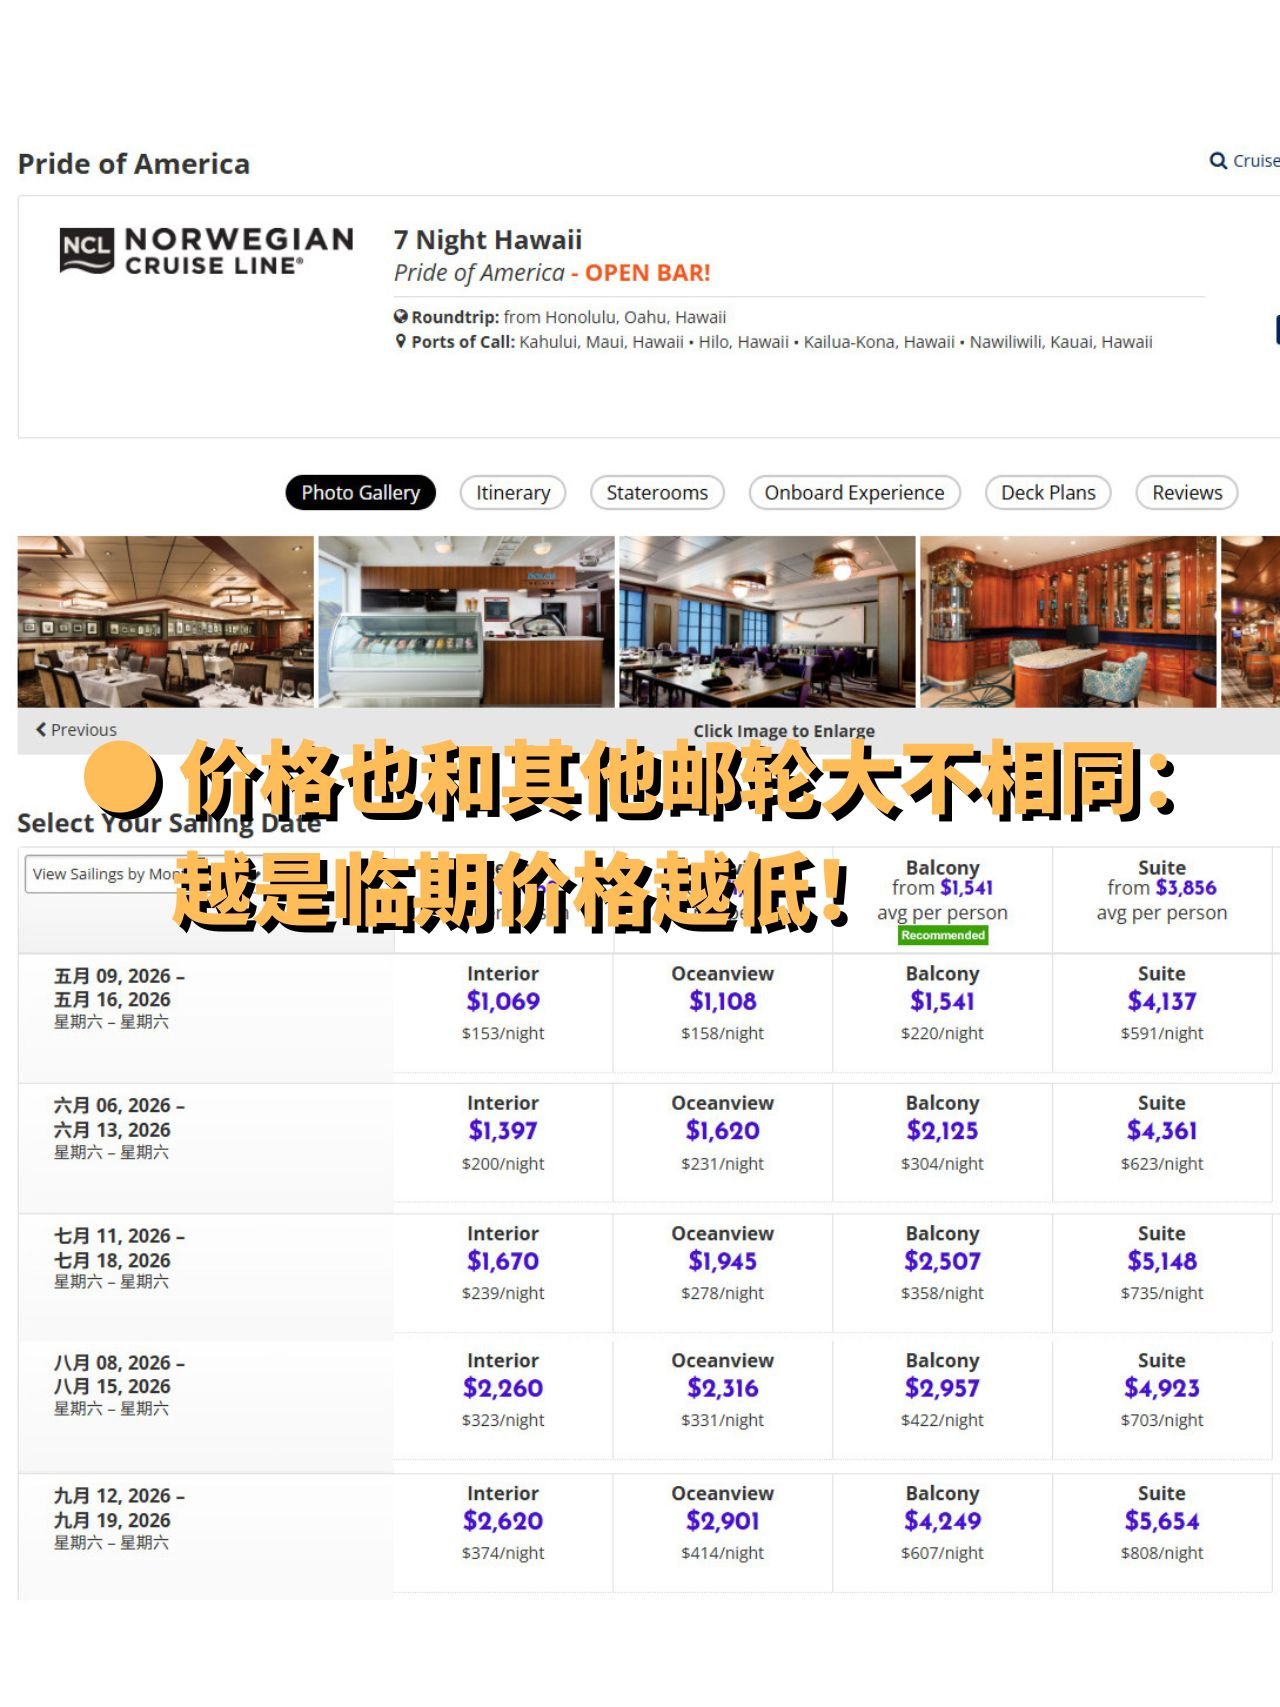
Task: Click the green Recommended badge under Balcony
Action: point(943,935)
